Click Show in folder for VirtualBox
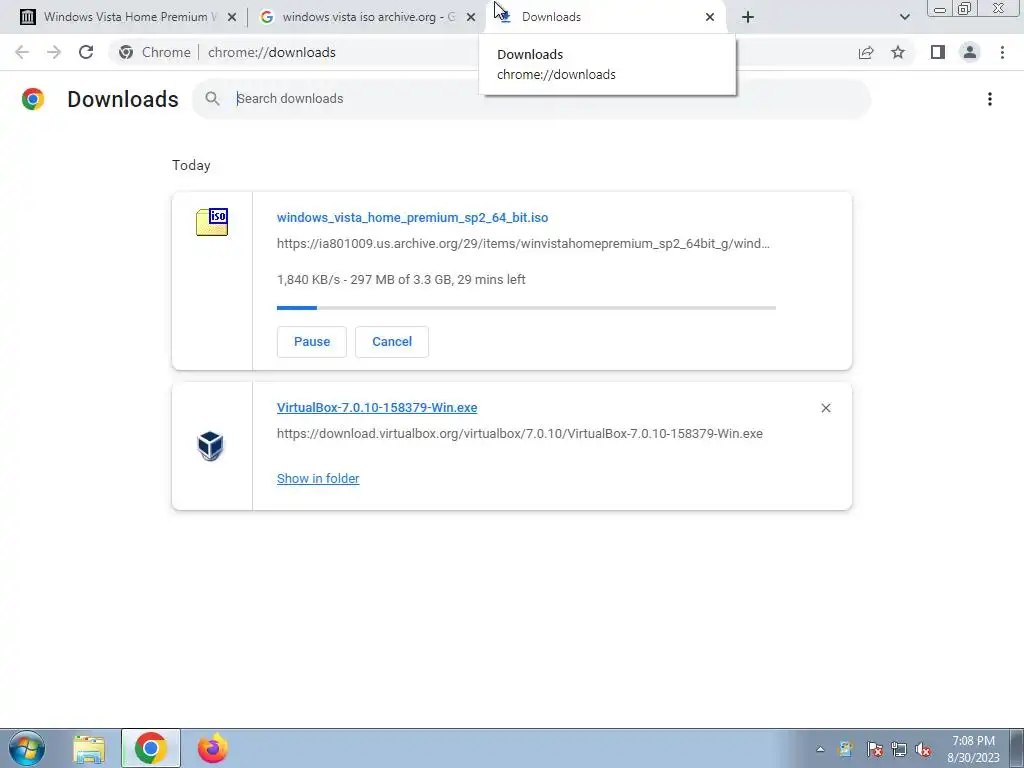This screenshot has width=1024, height=768. pos(318,479)
